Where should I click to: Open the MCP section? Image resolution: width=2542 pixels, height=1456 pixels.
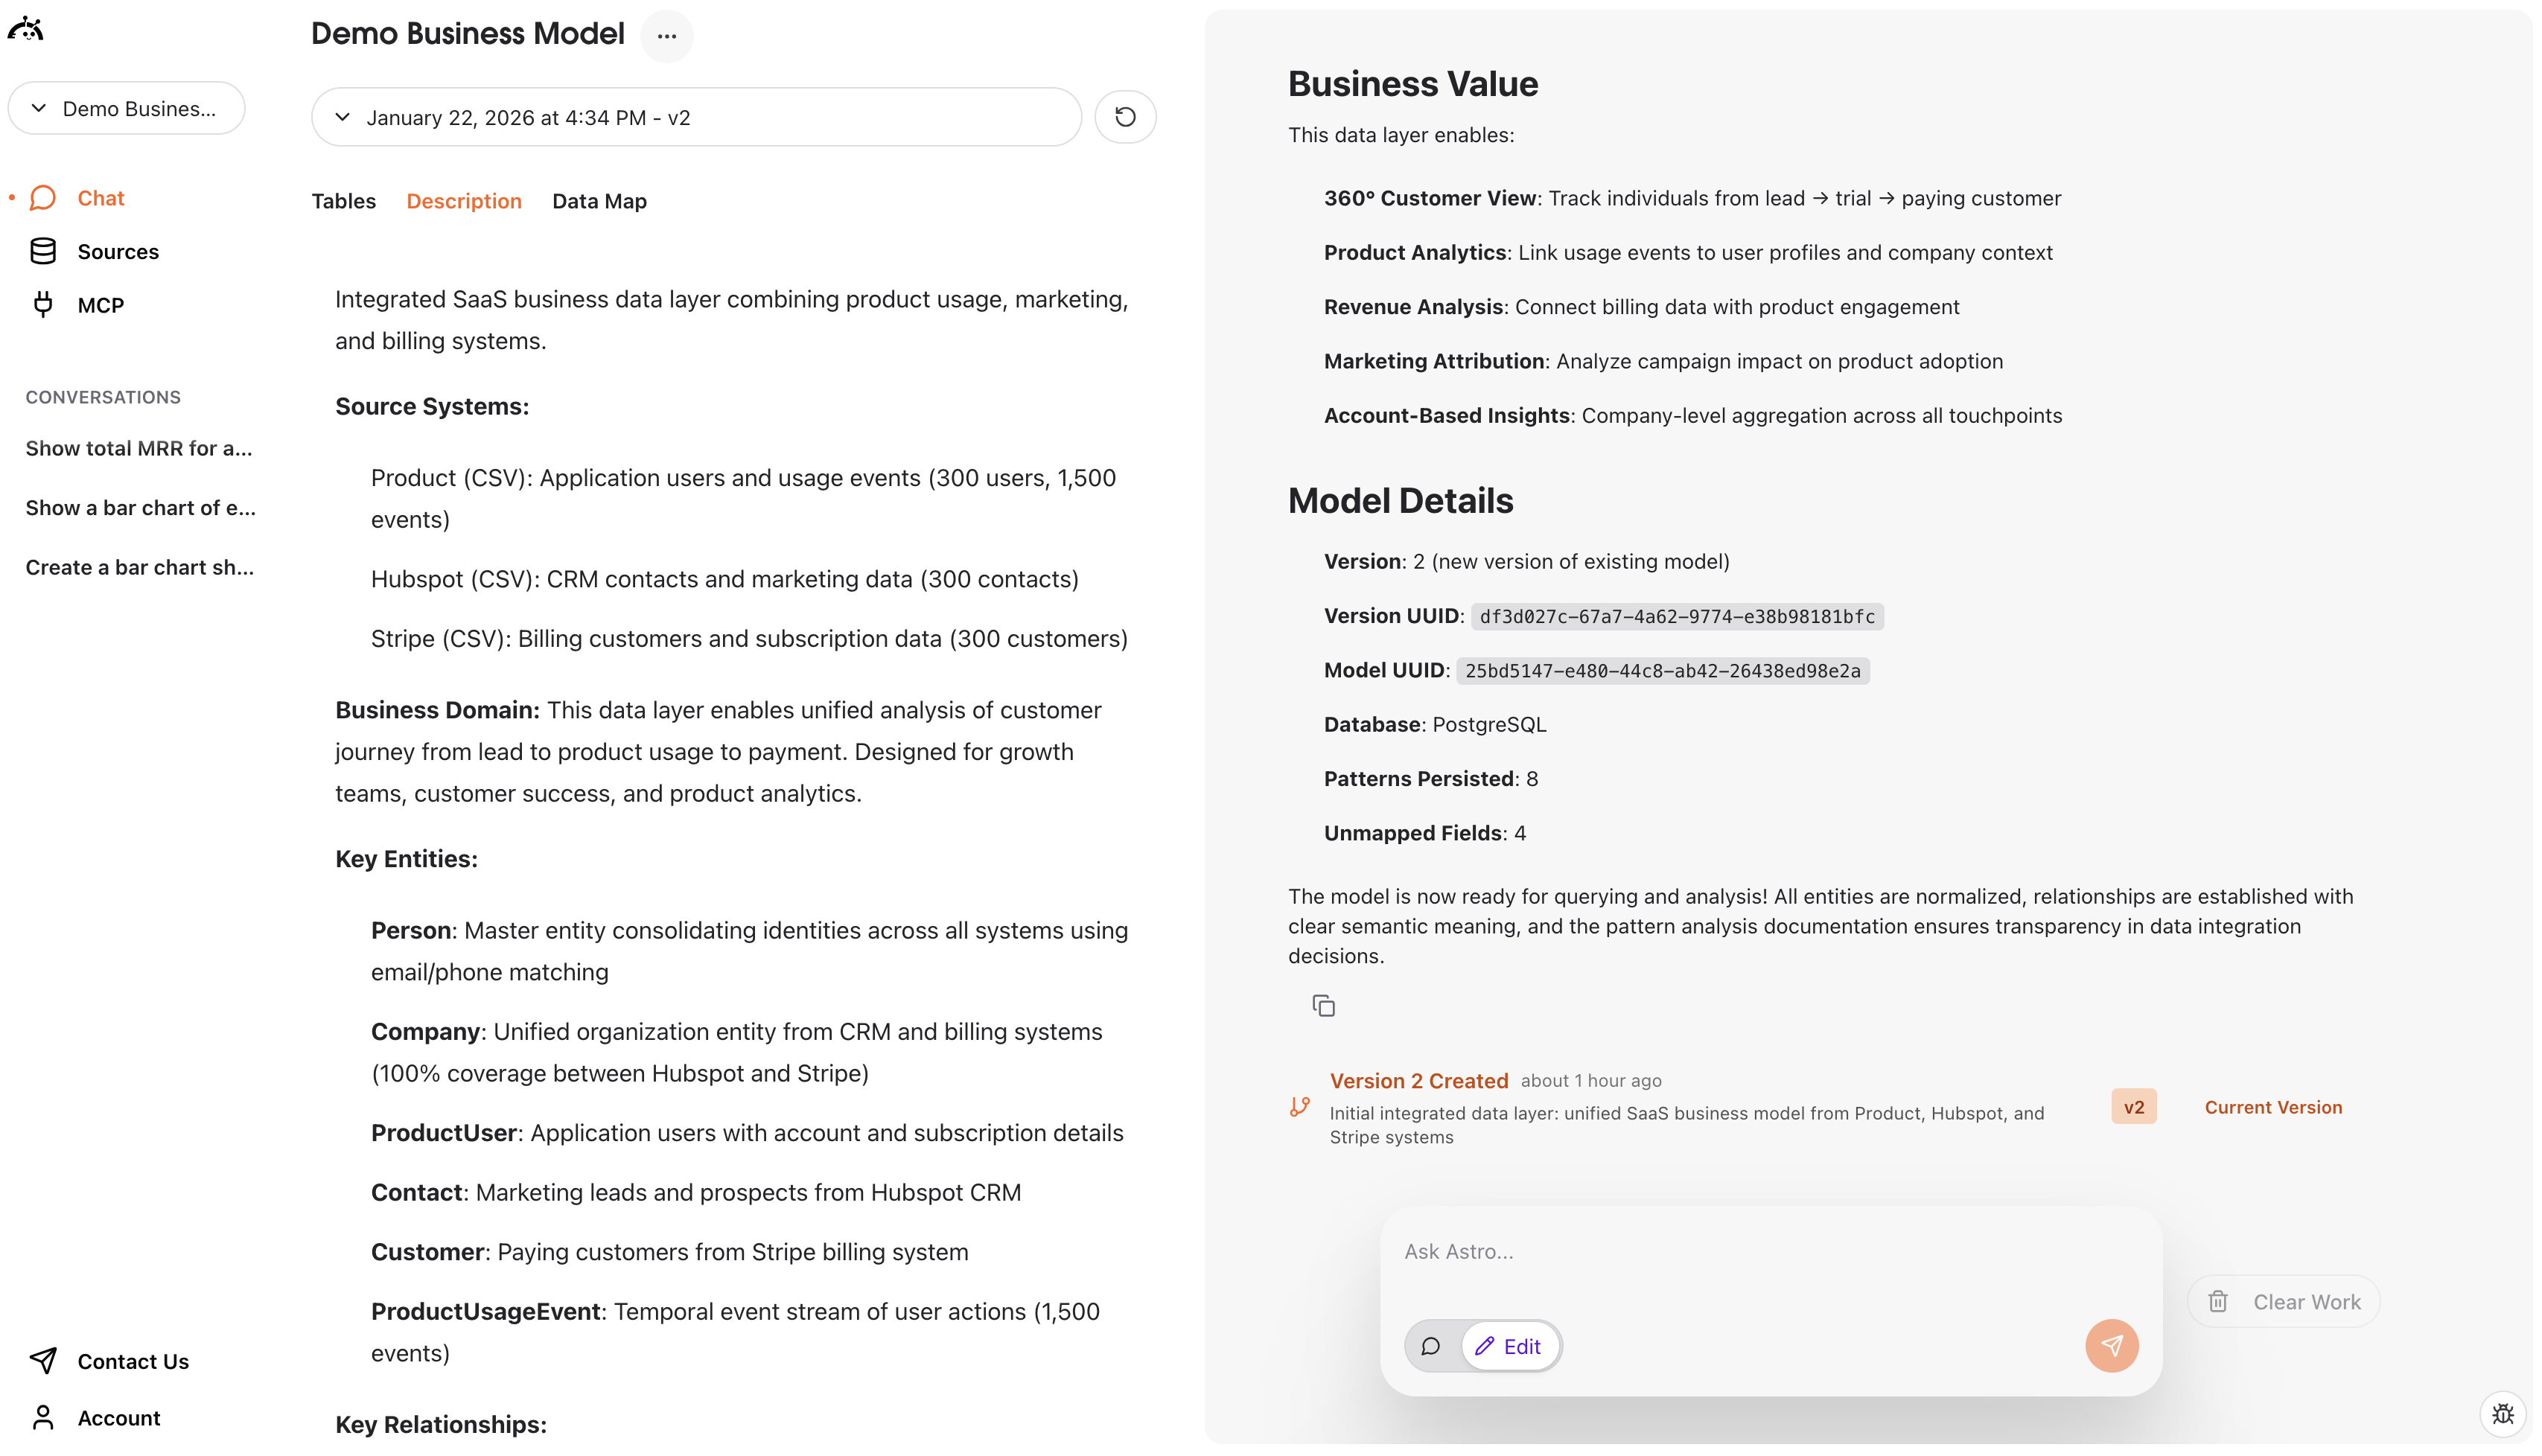99,304
